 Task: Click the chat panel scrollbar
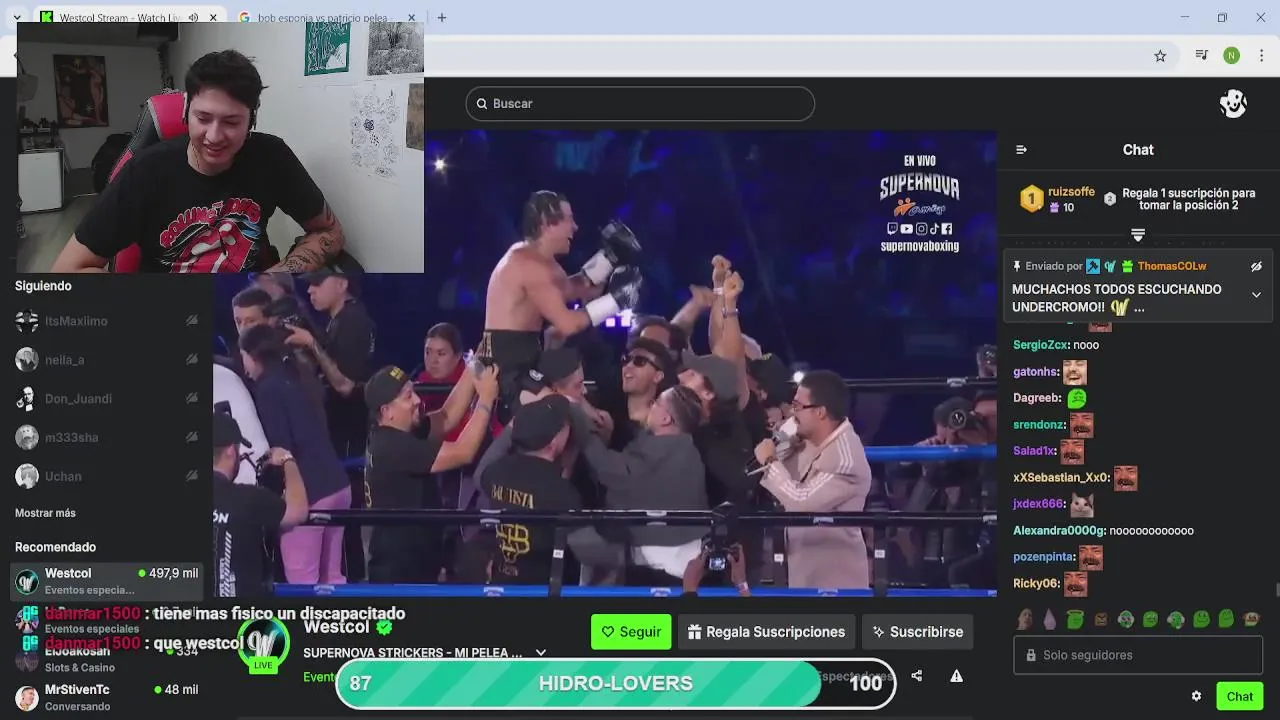click(1276, 590)
